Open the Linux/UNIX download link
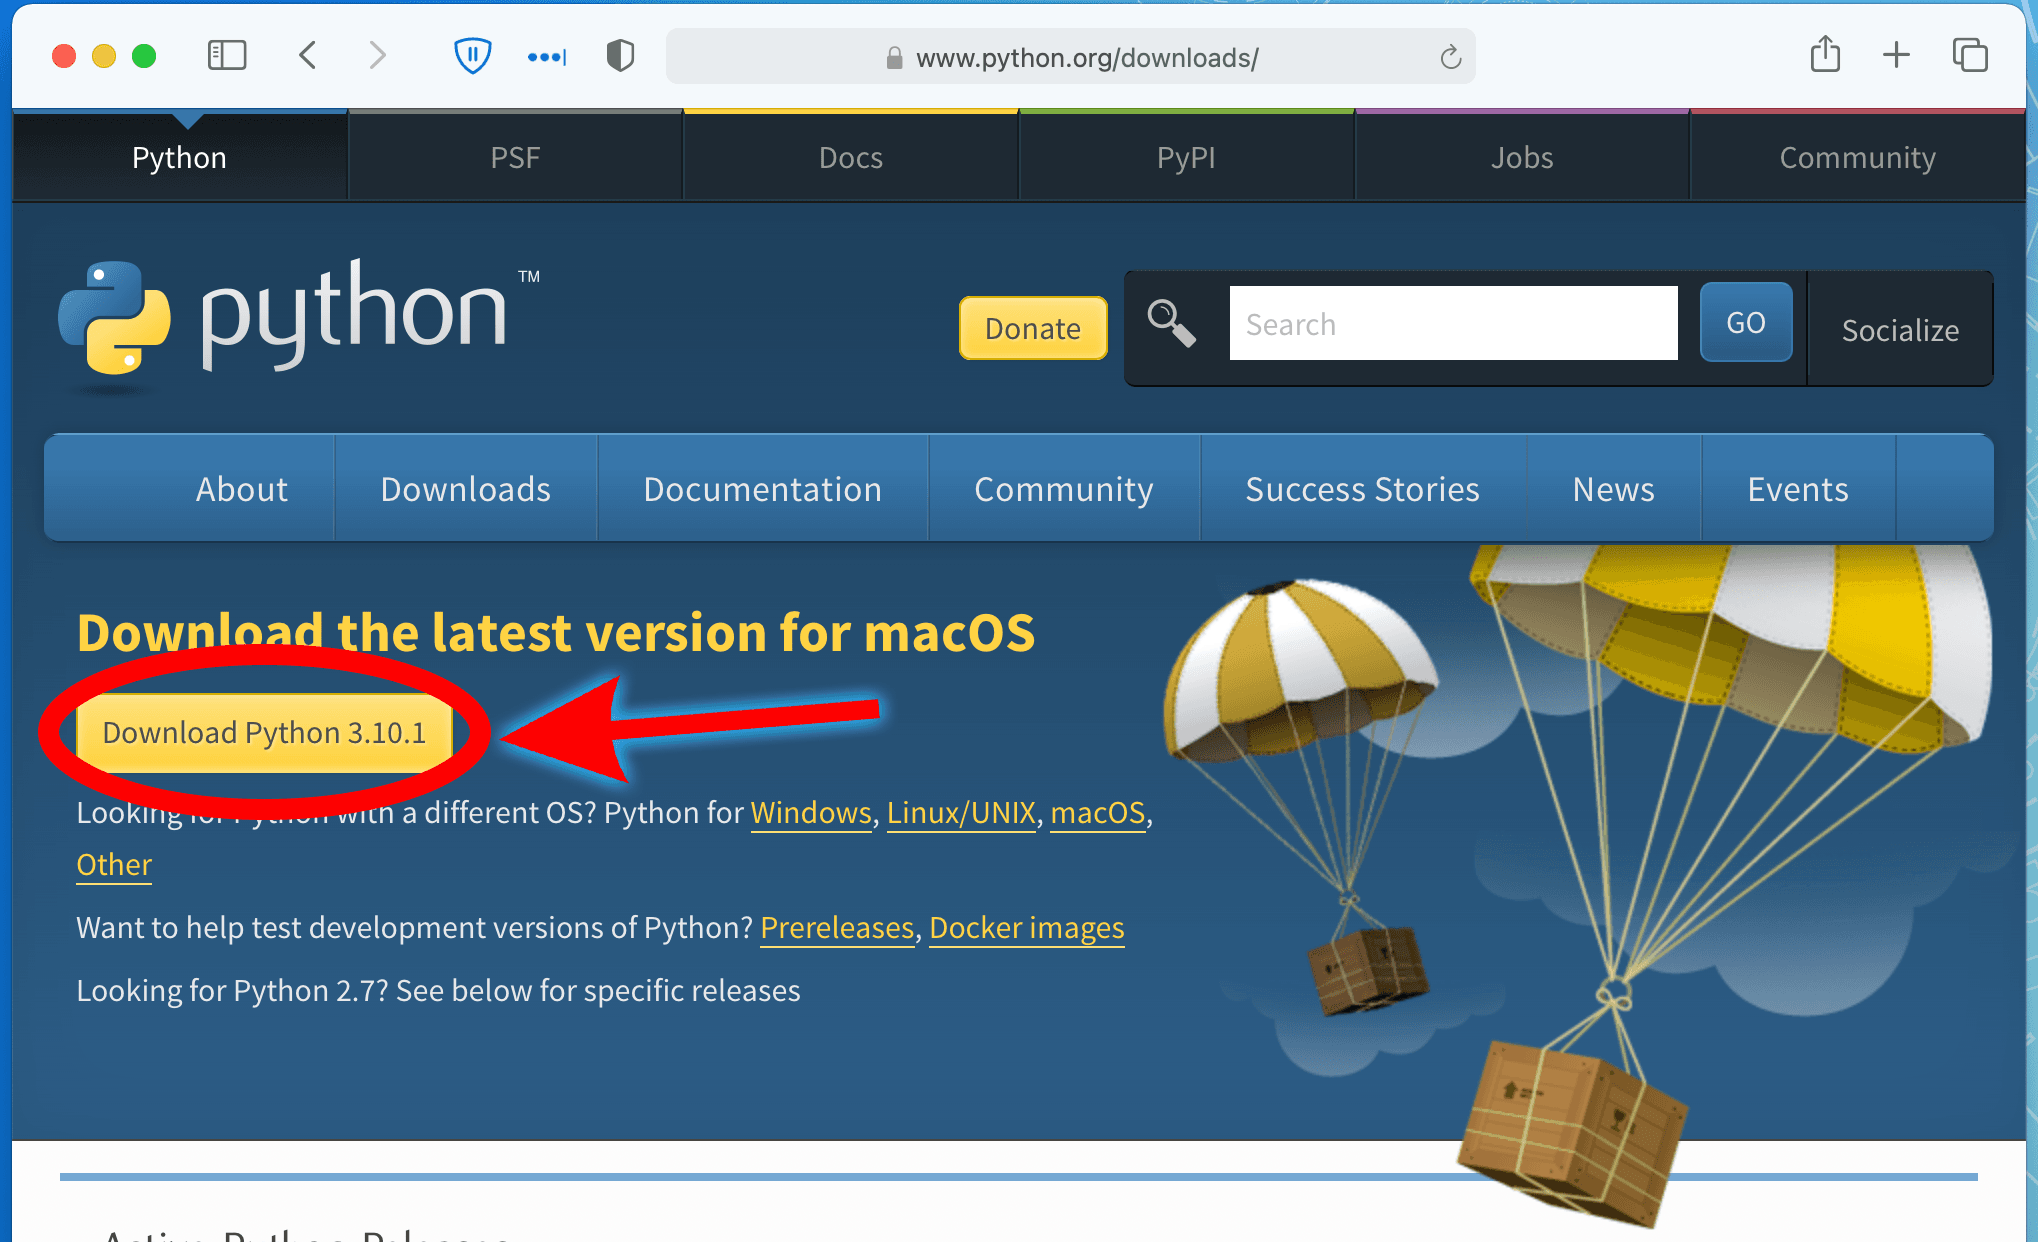2038x1242 pixels. (x=961, y=813)
